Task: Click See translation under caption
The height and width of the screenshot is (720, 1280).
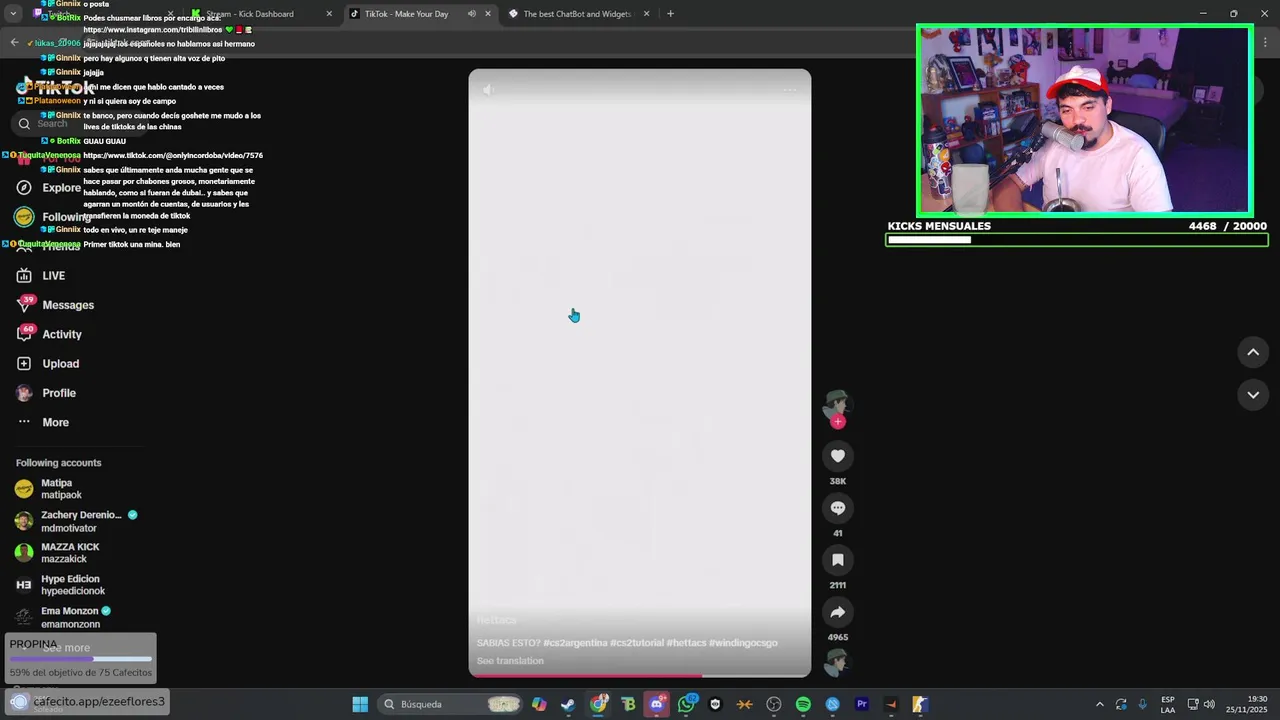Action: pyautogui.click(x=510, y=661)
